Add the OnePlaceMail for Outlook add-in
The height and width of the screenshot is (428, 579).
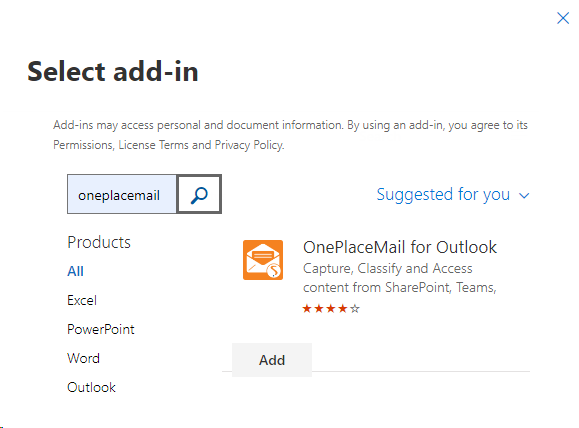point(272,360)
